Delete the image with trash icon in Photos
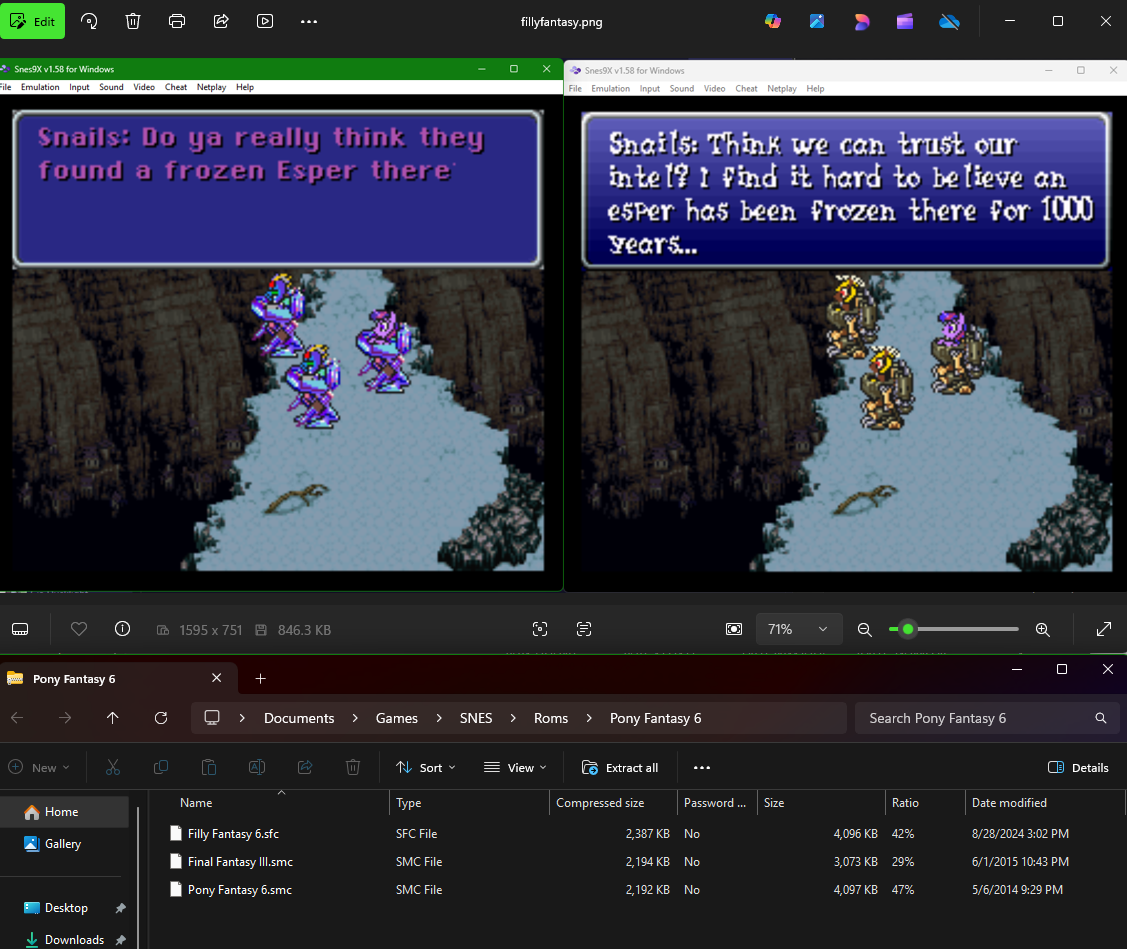This screenshot has height=949, width=1127. (x=133, y=22)
